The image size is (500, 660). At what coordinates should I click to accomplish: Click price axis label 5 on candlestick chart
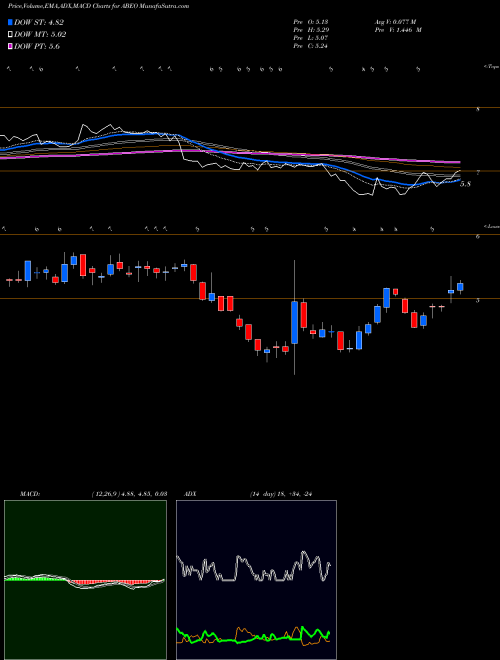pyautogui.click(x=478, y=301)
